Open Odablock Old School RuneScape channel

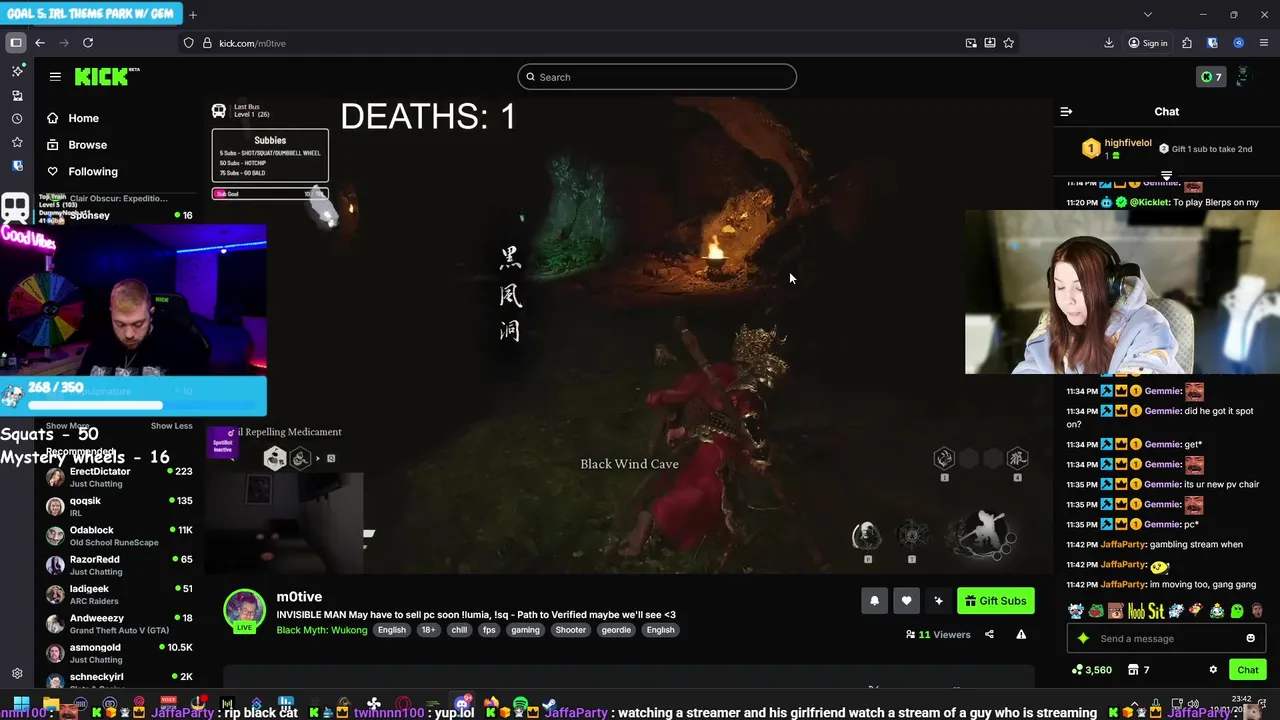point(119,535)
